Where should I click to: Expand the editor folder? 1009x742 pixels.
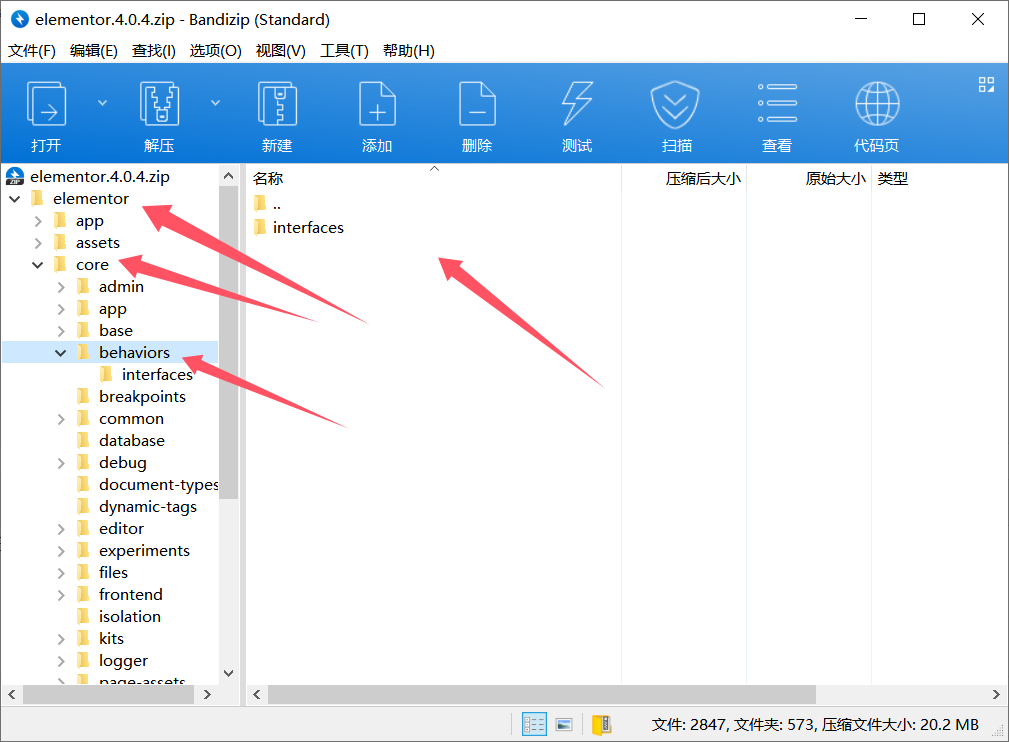coord(61,529)
